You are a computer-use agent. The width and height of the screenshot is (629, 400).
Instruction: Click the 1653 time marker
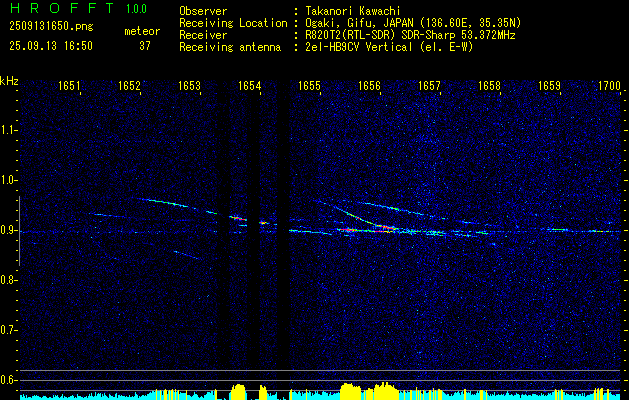(189, 86)
